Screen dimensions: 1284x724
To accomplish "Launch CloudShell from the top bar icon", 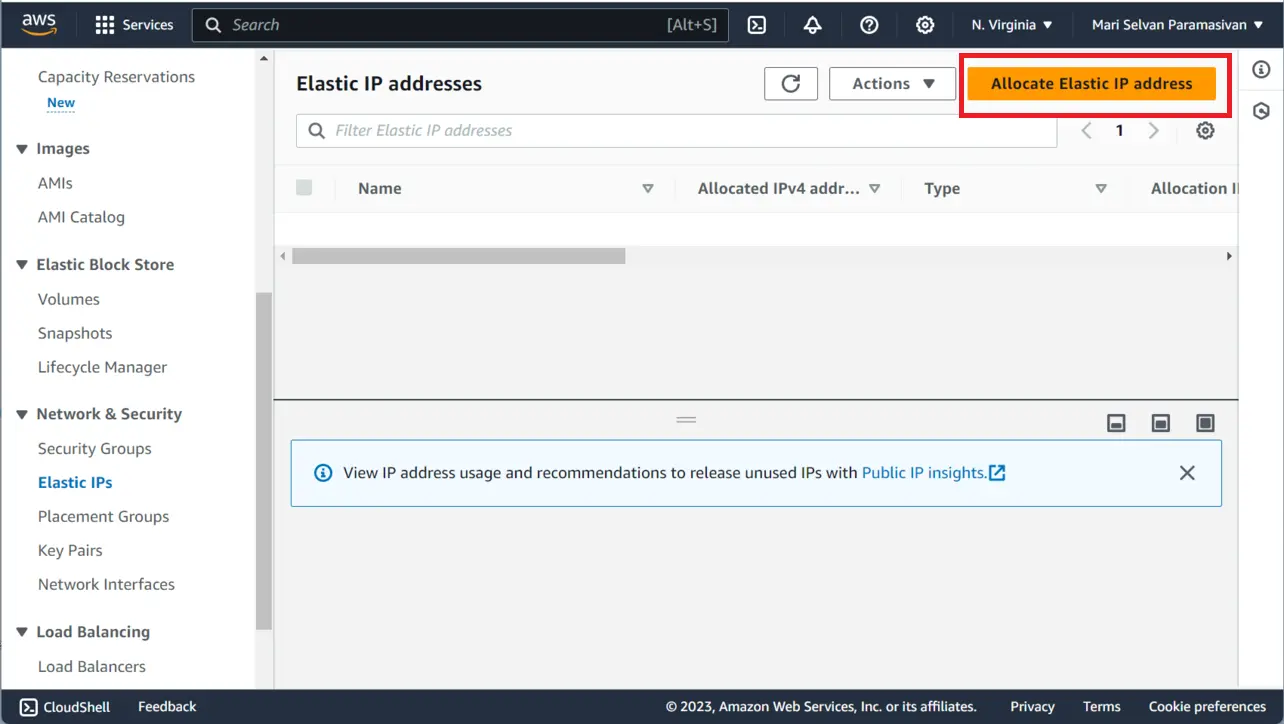I will (757, 25).
